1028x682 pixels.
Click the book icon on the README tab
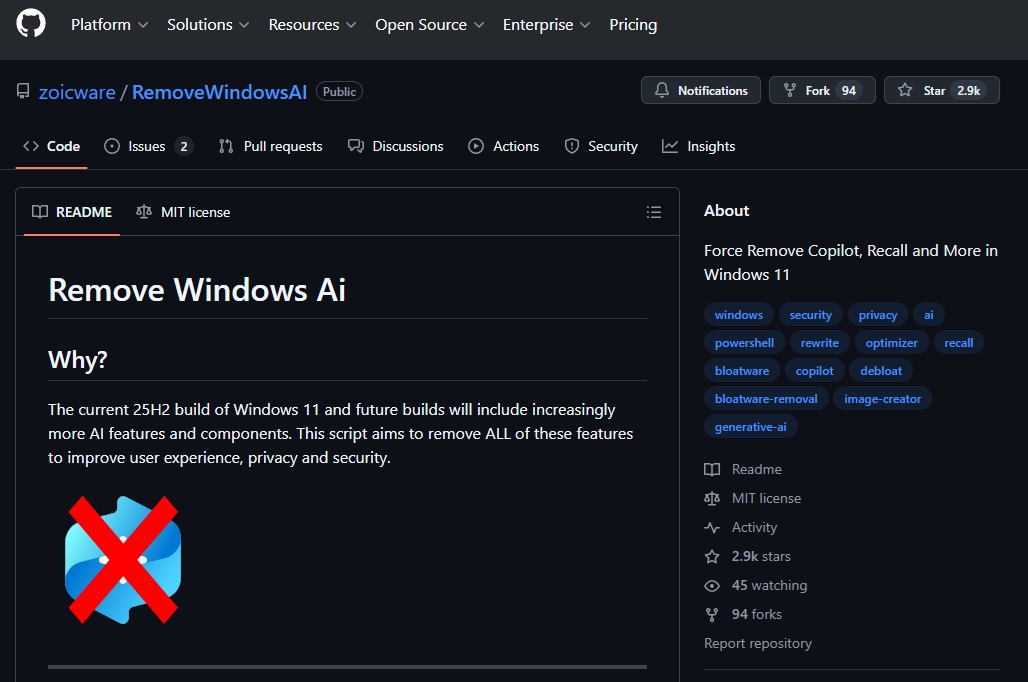40,212
